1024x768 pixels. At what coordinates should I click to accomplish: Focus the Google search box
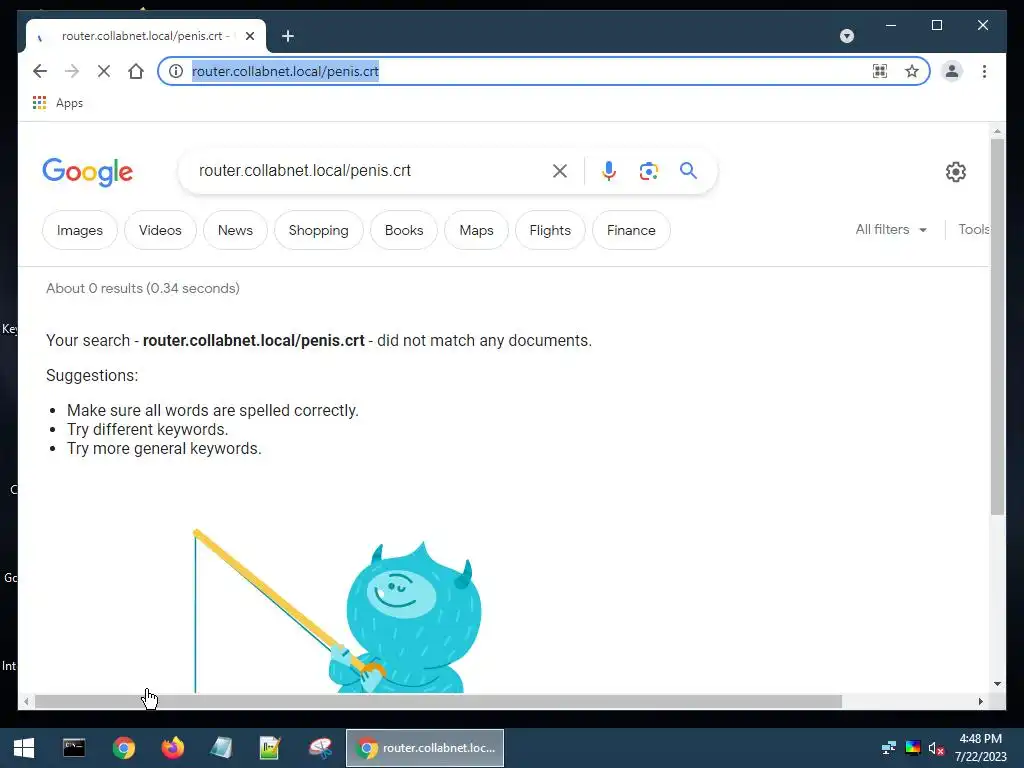click(369, 170)
